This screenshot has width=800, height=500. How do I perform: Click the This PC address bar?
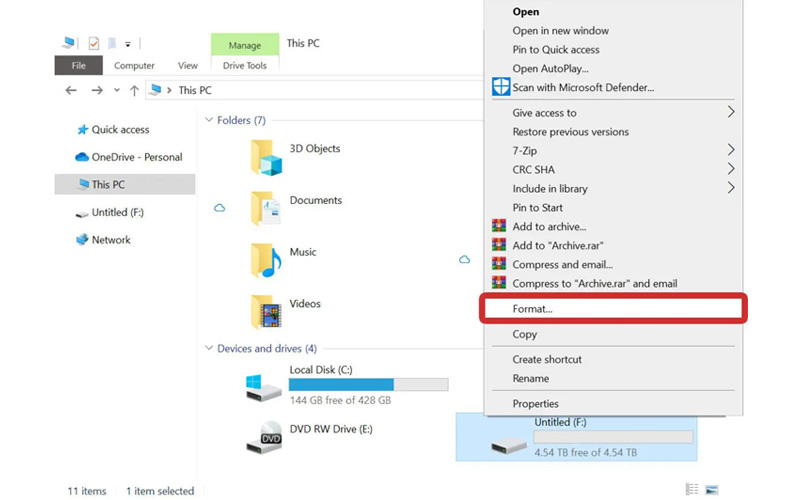pos(300,90)
